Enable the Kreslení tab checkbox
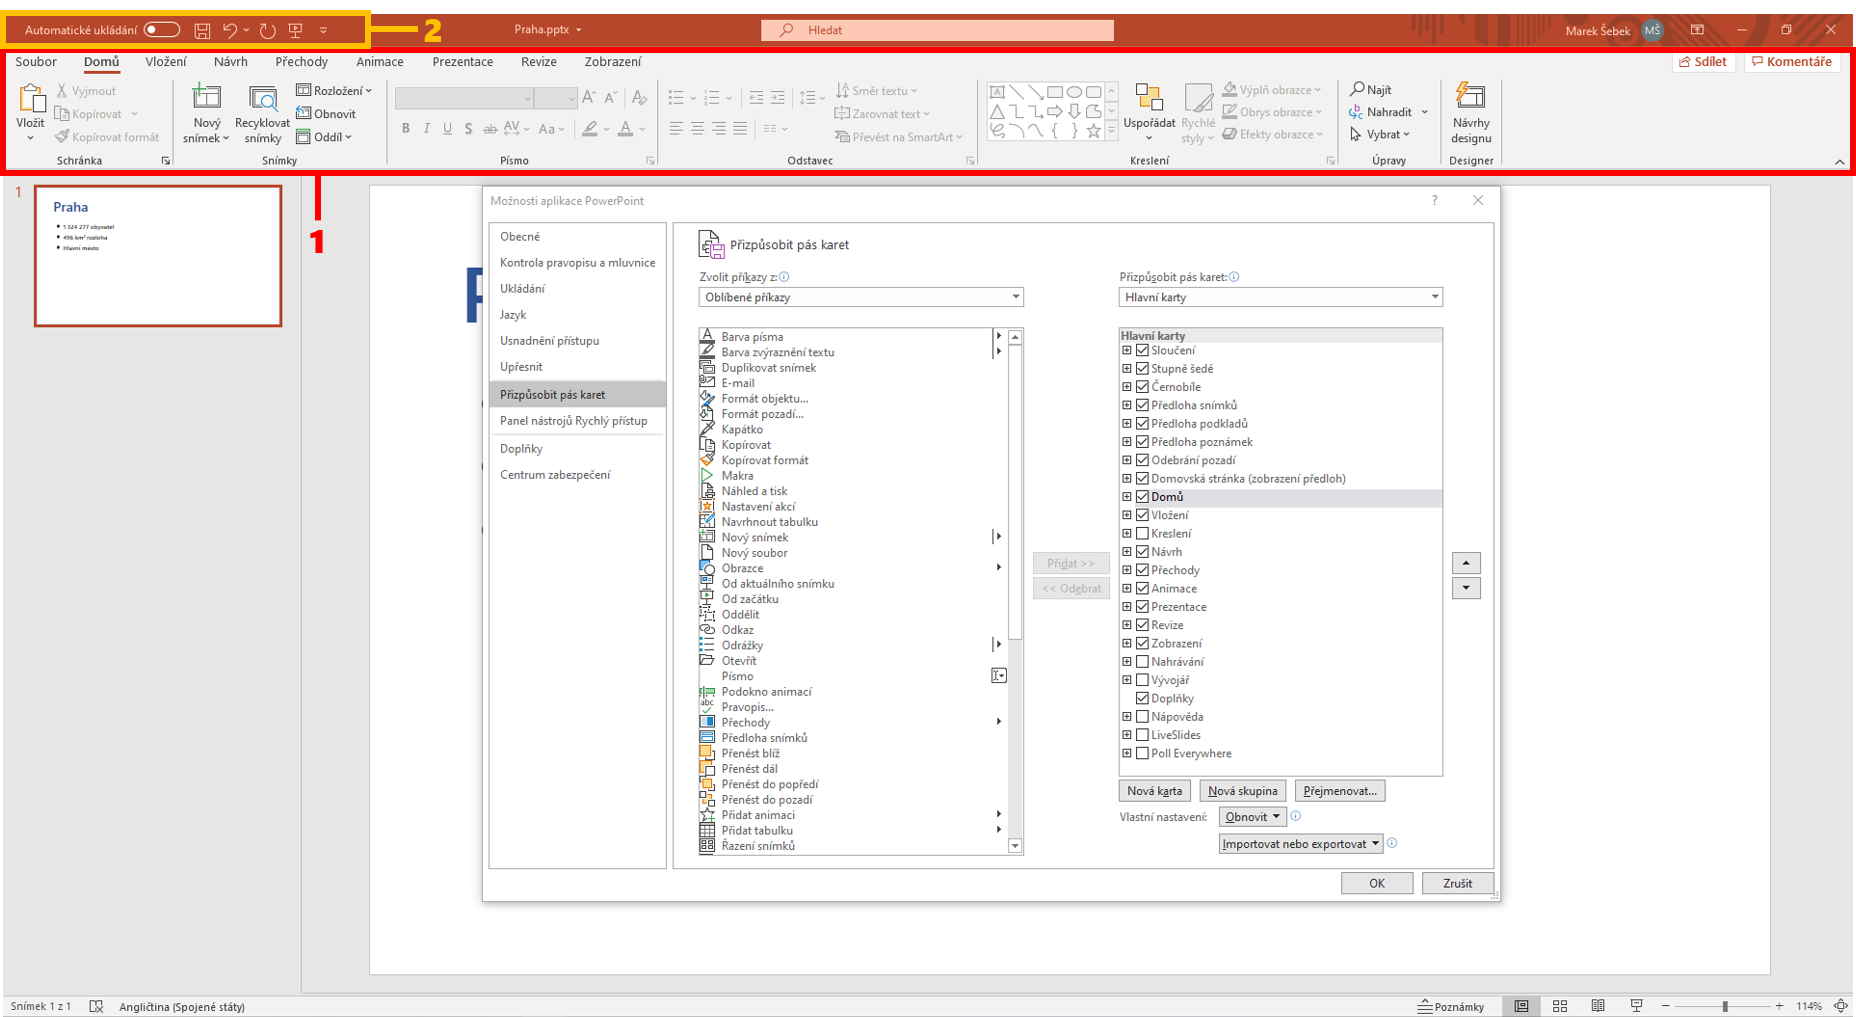The height and width of the screenshot is (1017, 1856). [x=1142, y=534]
